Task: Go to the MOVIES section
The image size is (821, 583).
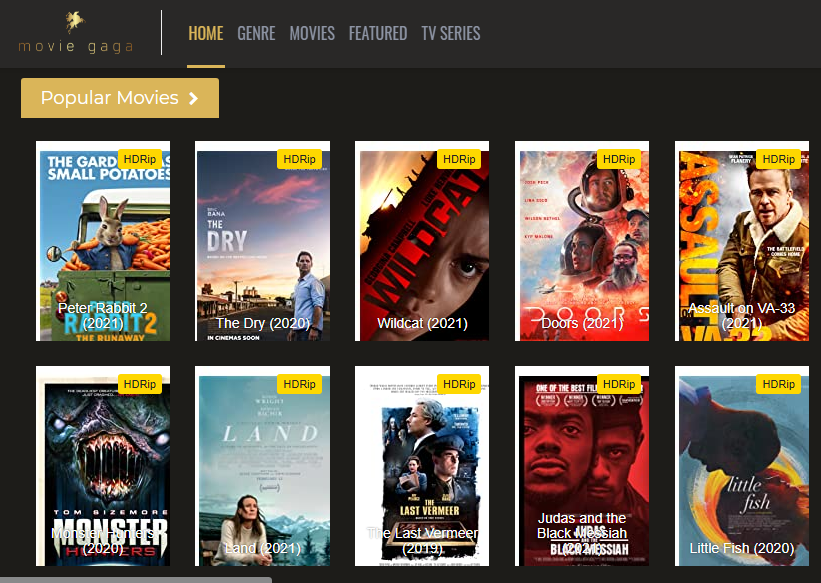Action: pos(312,34)
